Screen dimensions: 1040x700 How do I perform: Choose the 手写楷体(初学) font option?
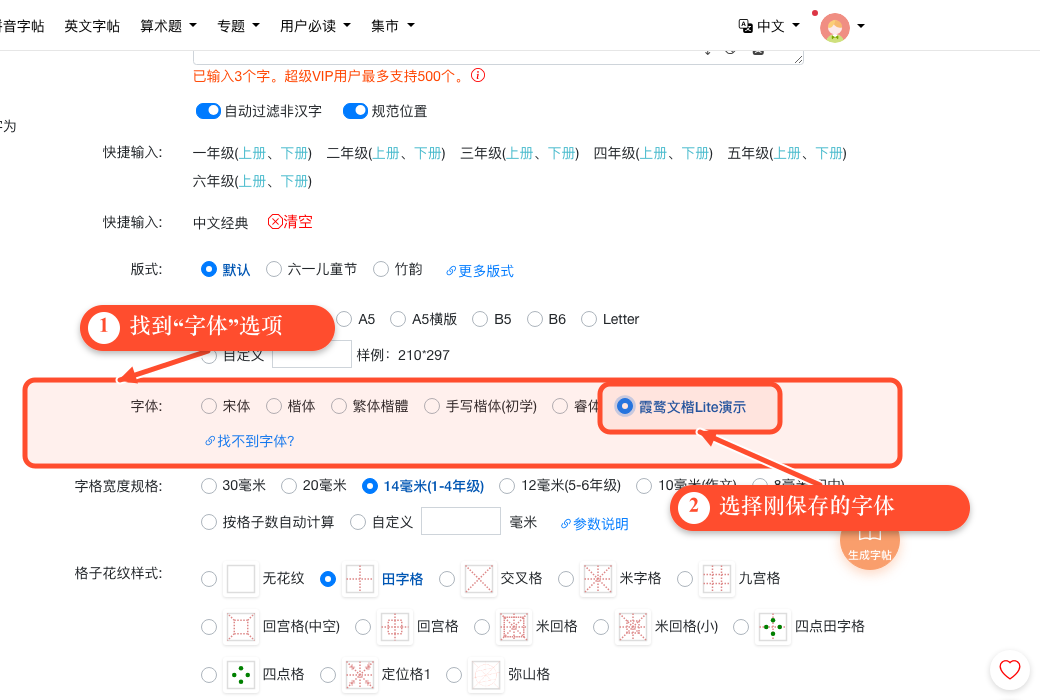tap(432, 406)
